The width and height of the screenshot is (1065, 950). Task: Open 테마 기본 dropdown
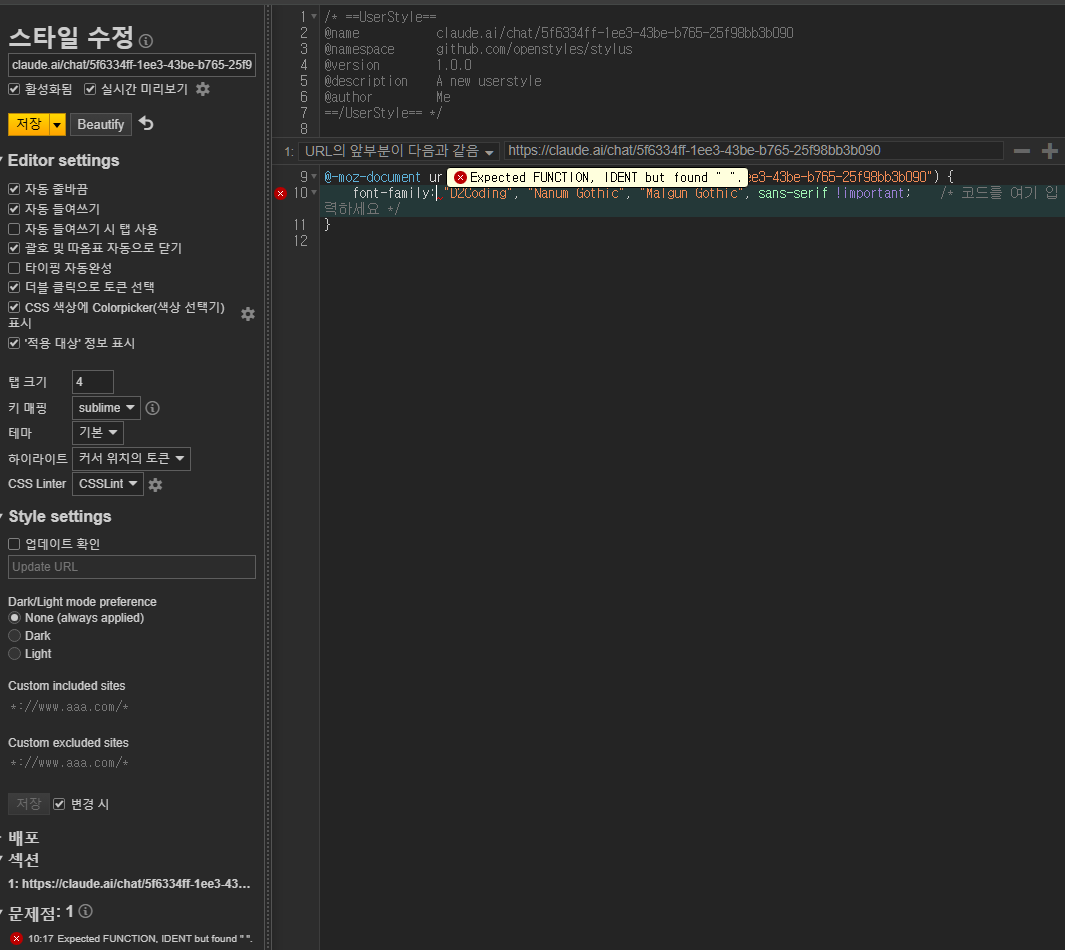coord(98,433)
